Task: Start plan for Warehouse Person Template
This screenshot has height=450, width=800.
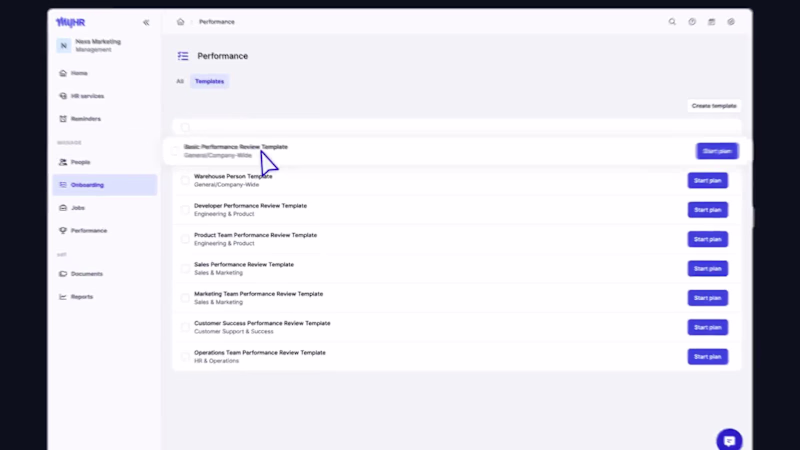Action: pos(707,181)
